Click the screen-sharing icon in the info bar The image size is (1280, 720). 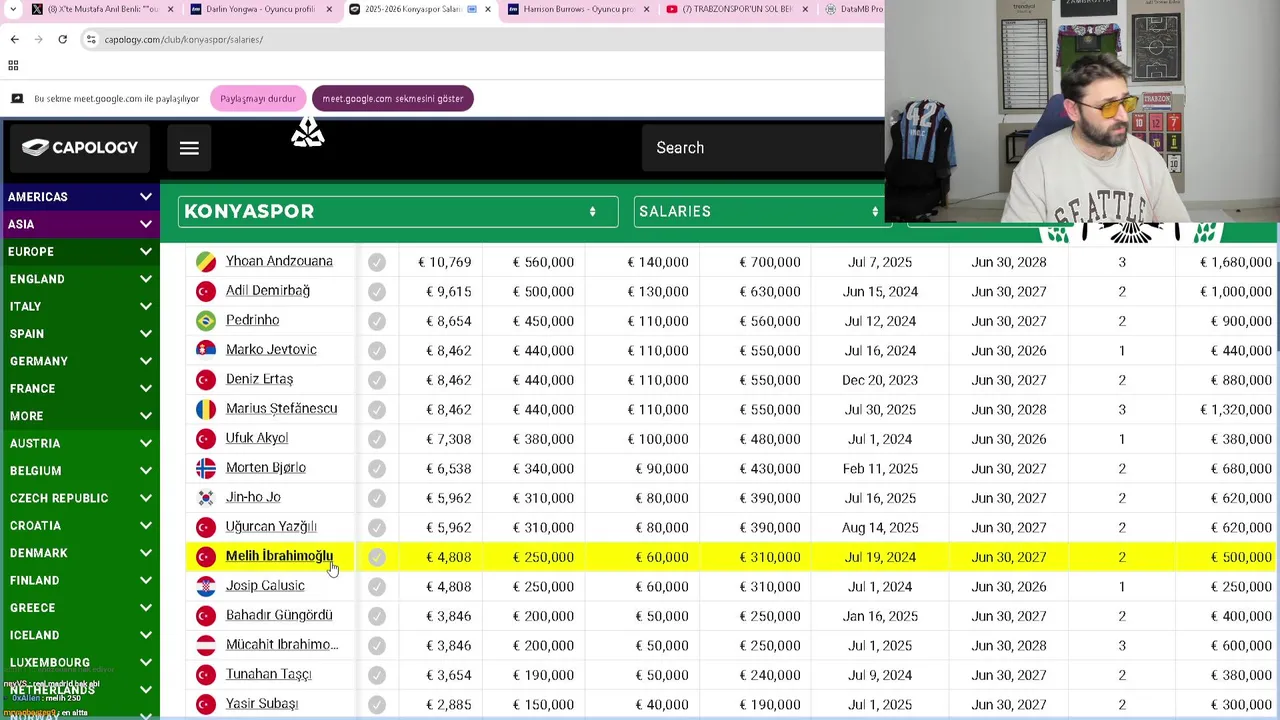point(17,98)
